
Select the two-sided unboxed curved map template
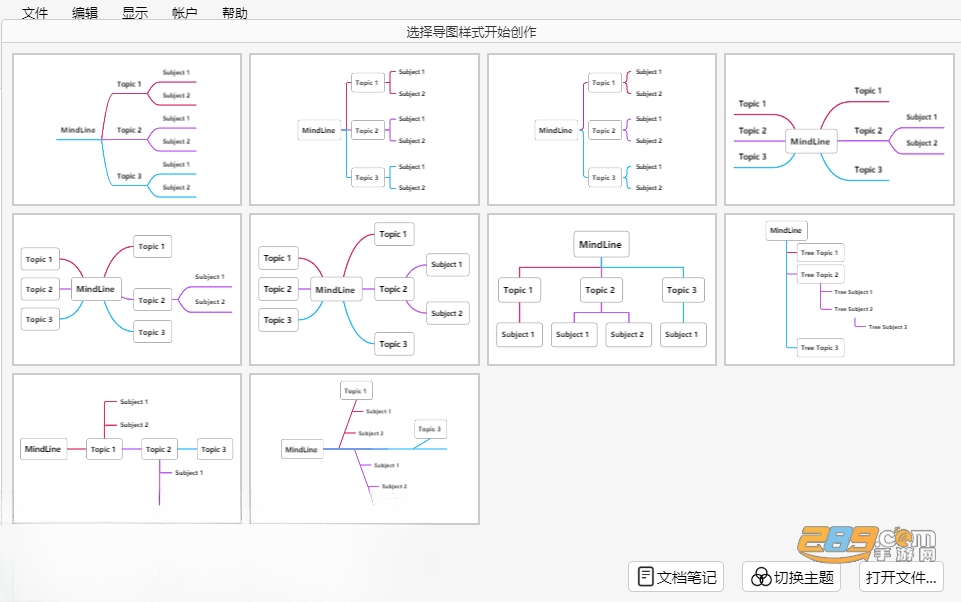tap(839, 129)
